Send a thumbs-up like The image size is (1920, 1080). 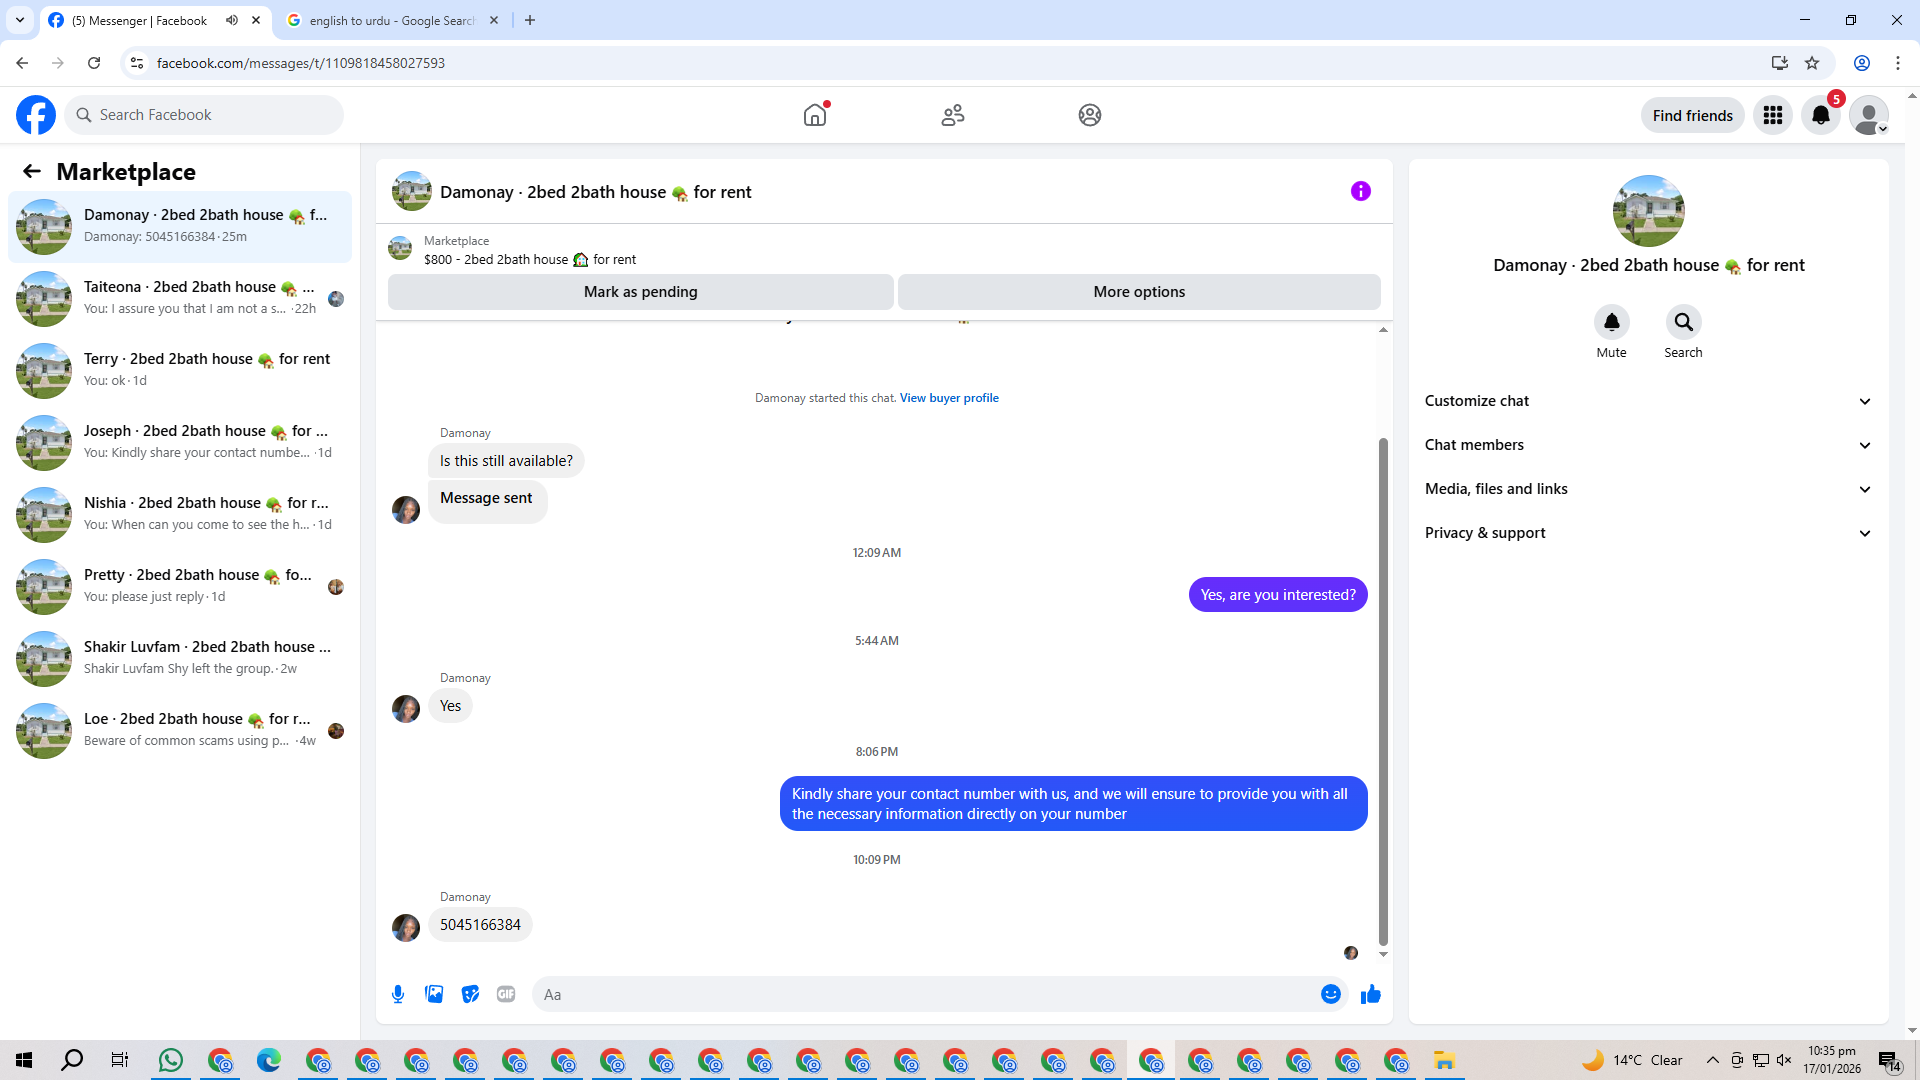[x=1371, y=994]
